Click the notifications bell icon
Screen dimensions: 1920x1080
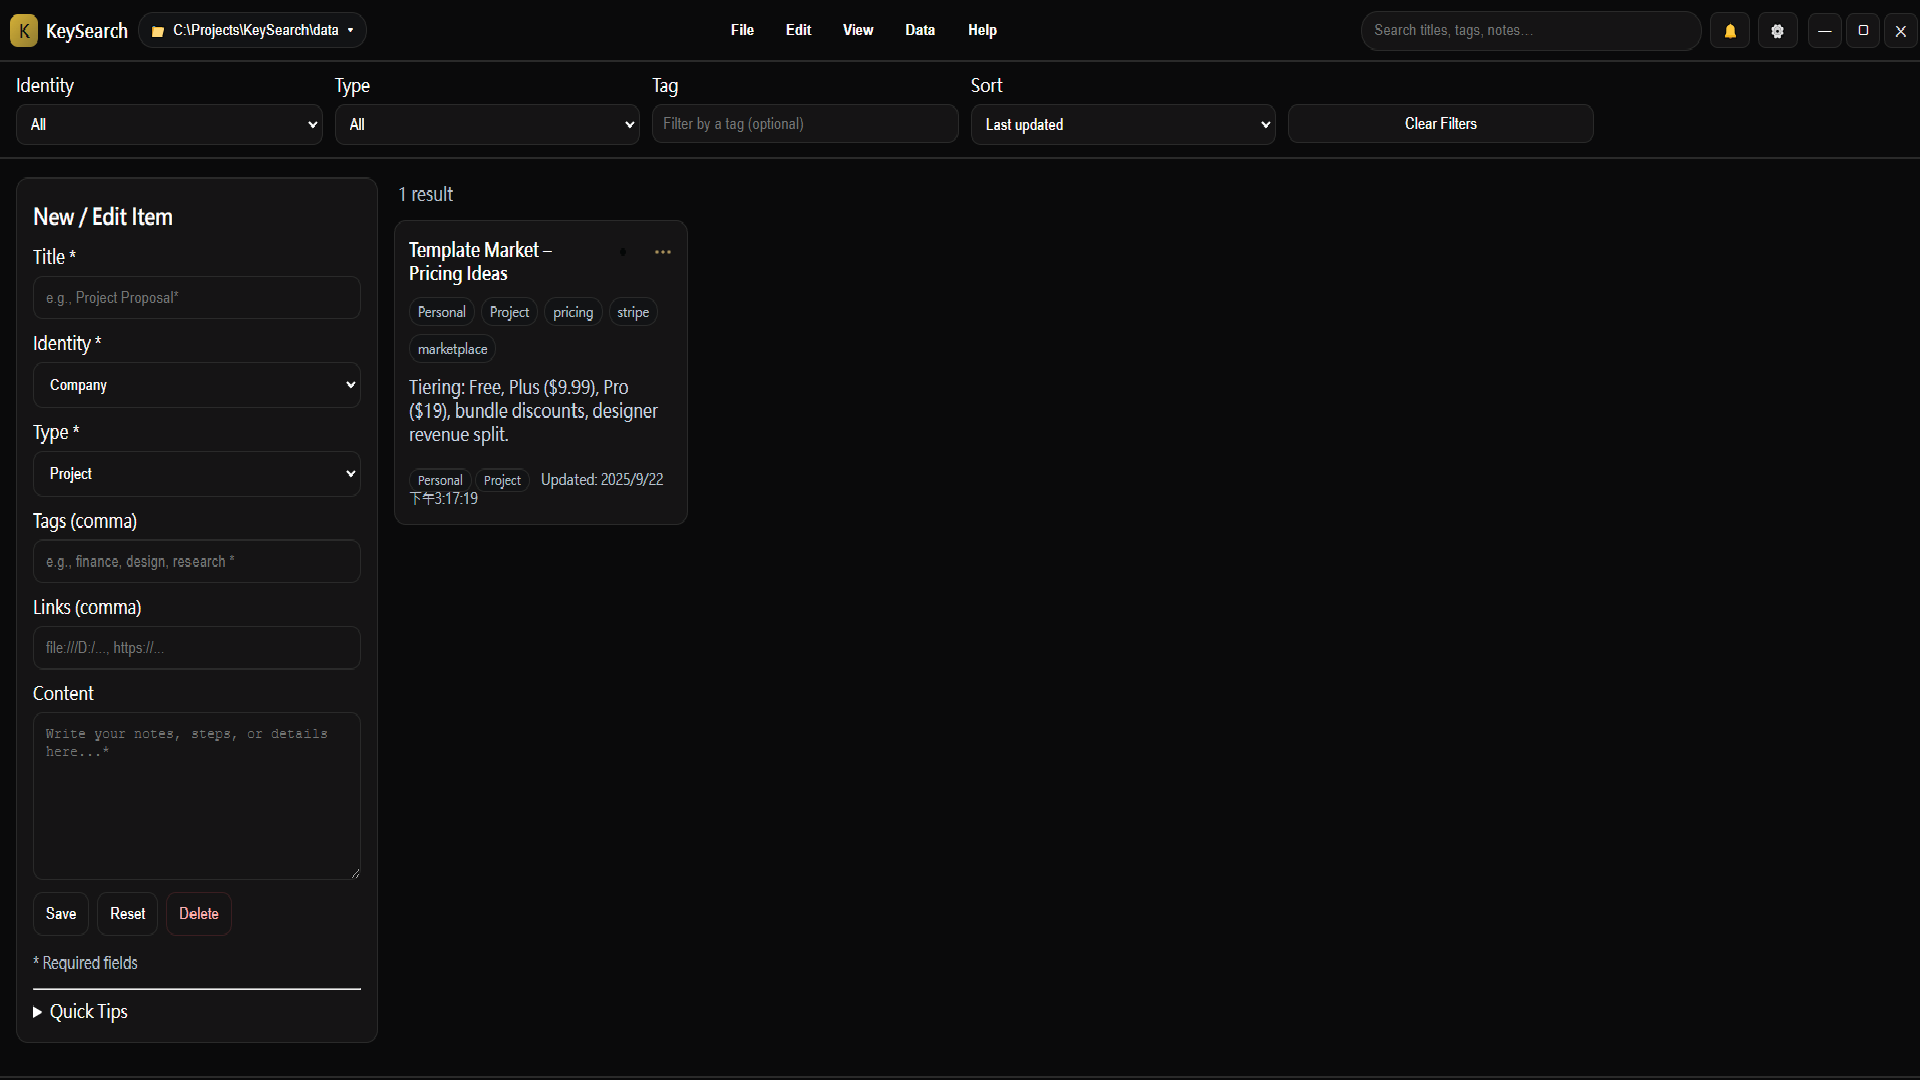click(1730, 31)
